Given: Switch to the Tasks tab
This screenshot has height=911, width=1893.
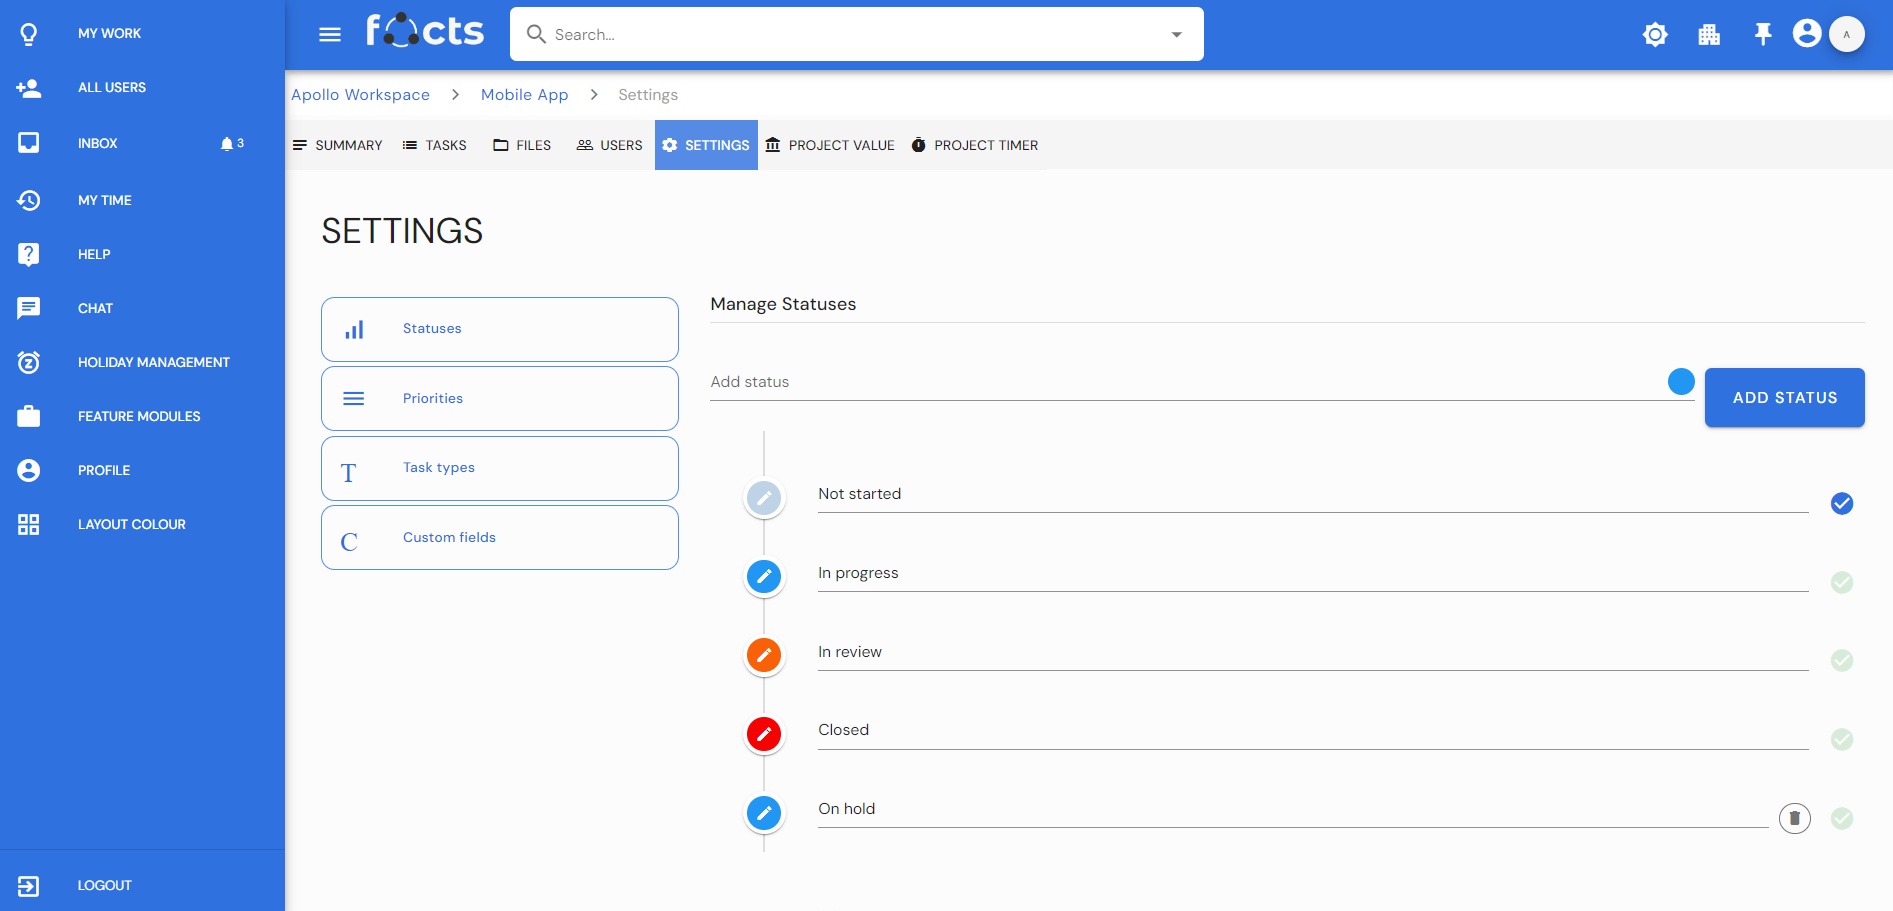Looking at the screenshot, I should point(435,145).
